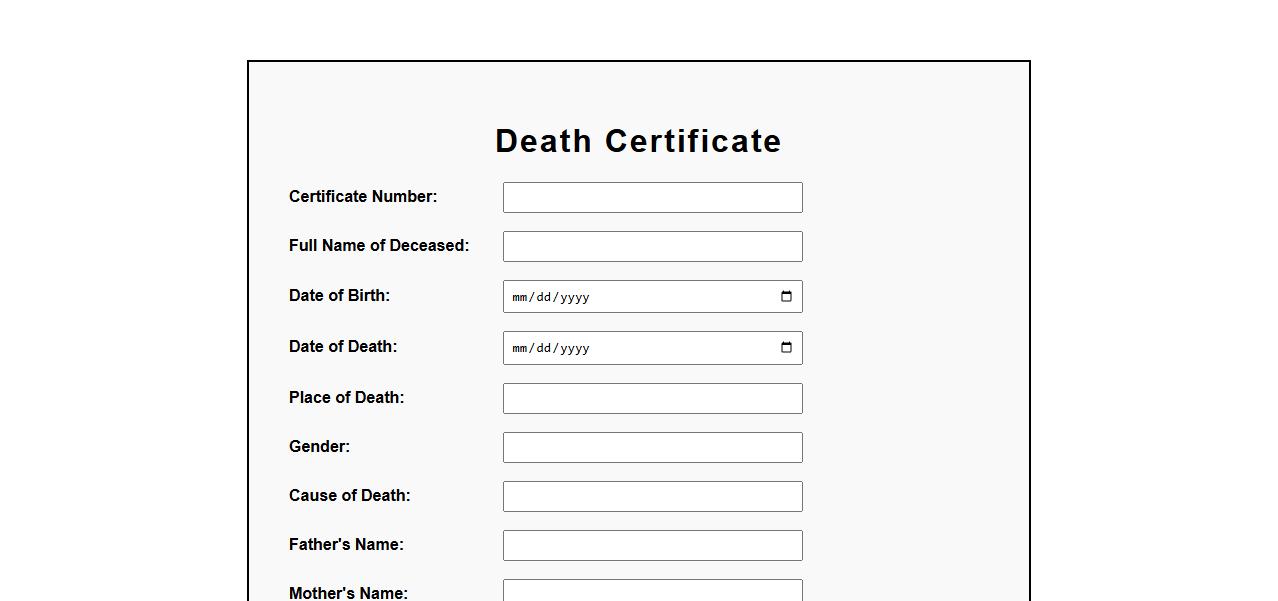This screenshot has height=601, width=1278.
Task: Select the Father's Name input field
Action: click(652, 545)
